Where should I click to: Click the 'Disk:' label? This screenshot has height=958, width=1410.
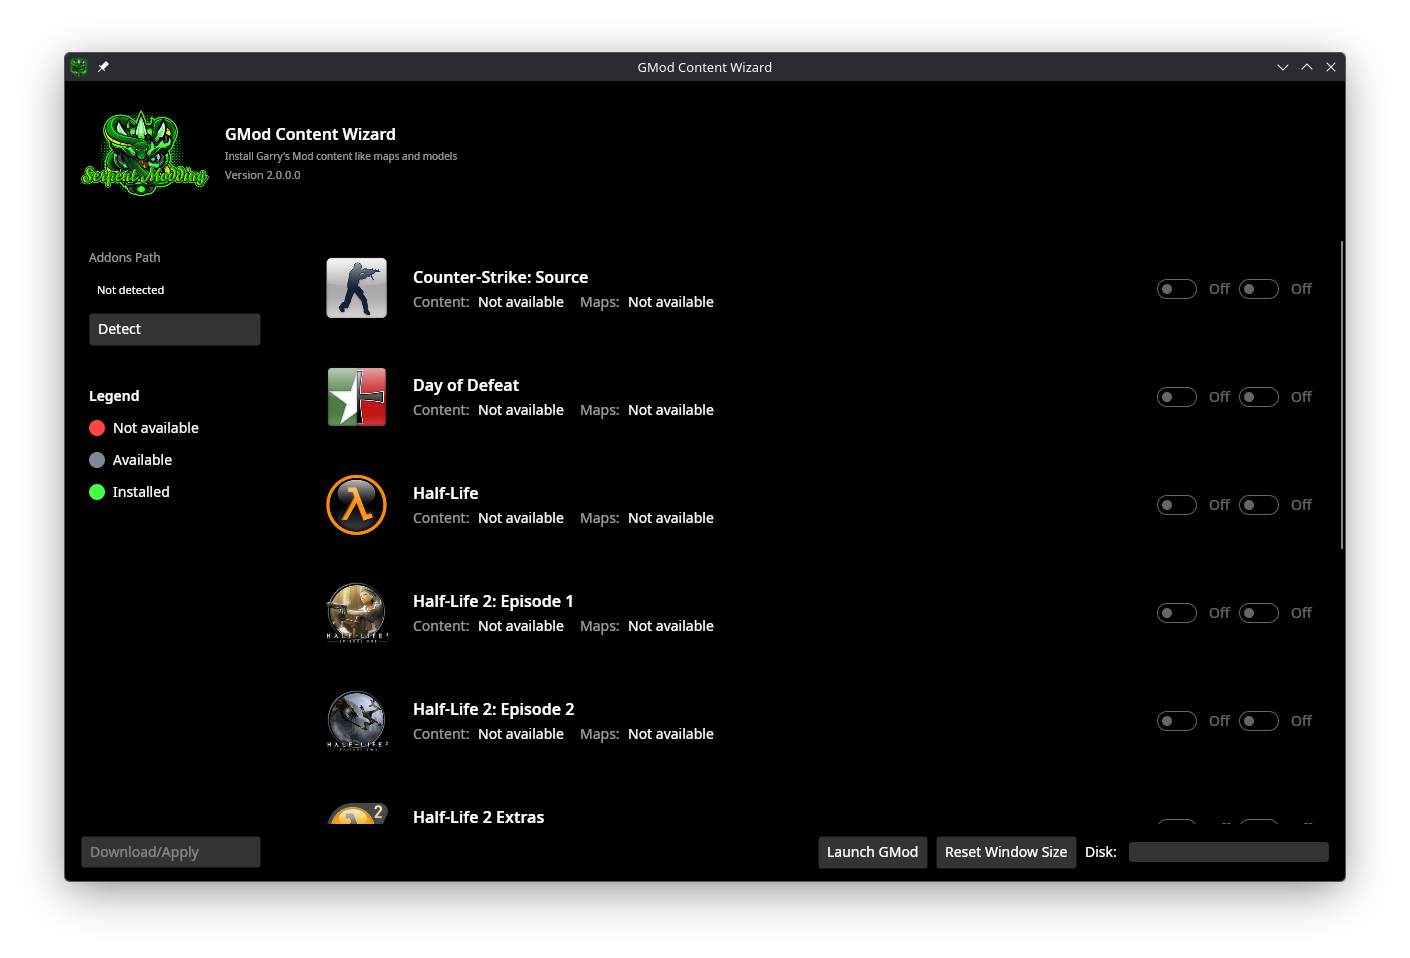[1101, 852]
